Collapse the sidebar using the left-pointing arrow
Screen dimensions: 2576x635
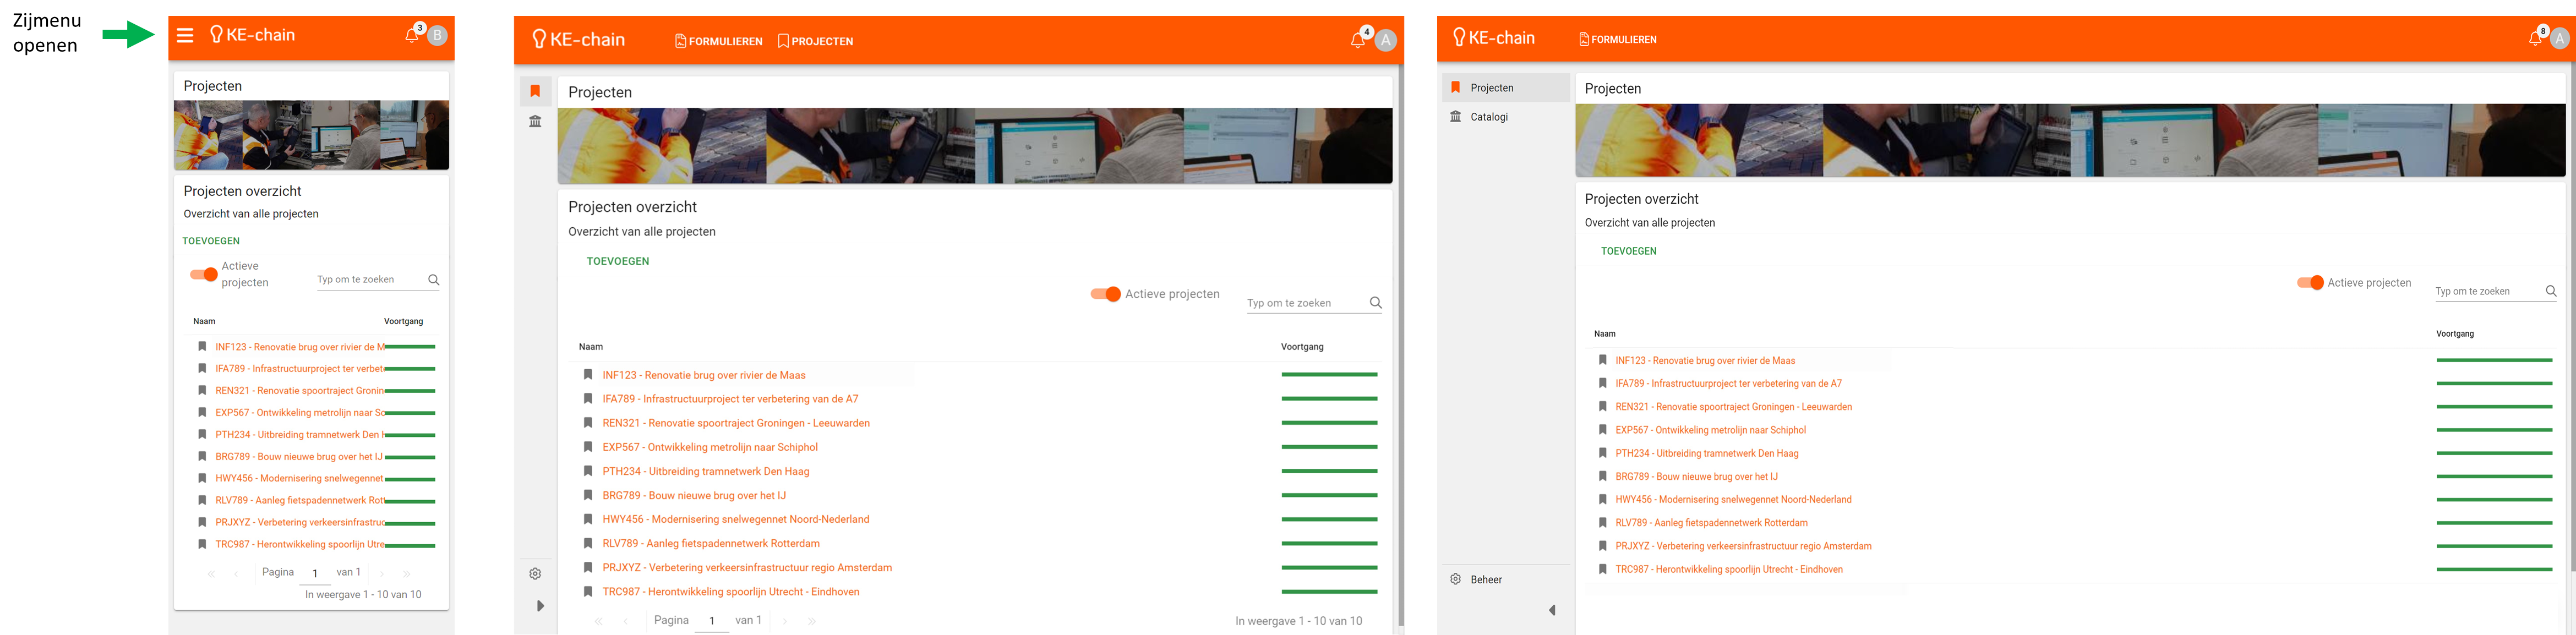[x=1552, y=610]
